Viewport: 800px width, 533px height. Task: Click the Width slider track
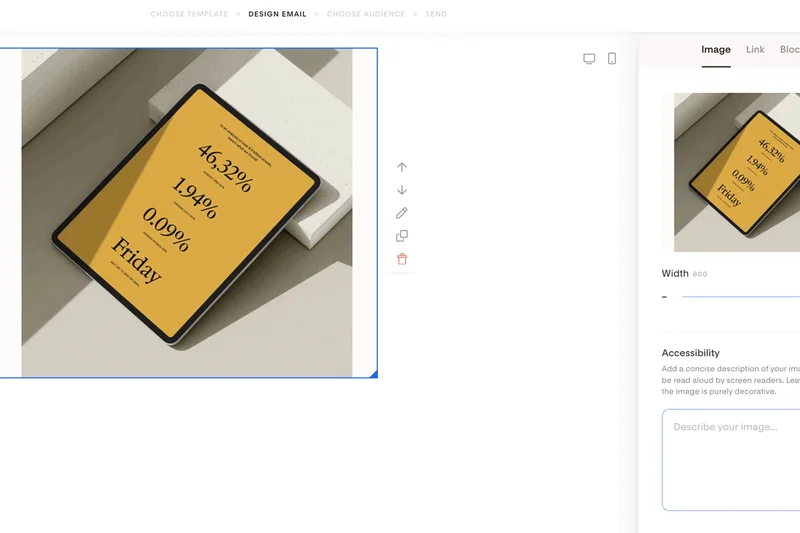(x=740, y=297)
